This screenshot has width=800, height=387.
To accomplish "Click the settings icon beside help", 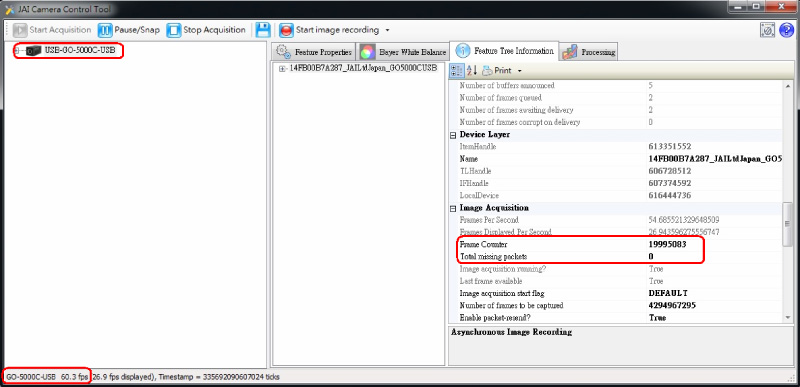I will 767,31.
